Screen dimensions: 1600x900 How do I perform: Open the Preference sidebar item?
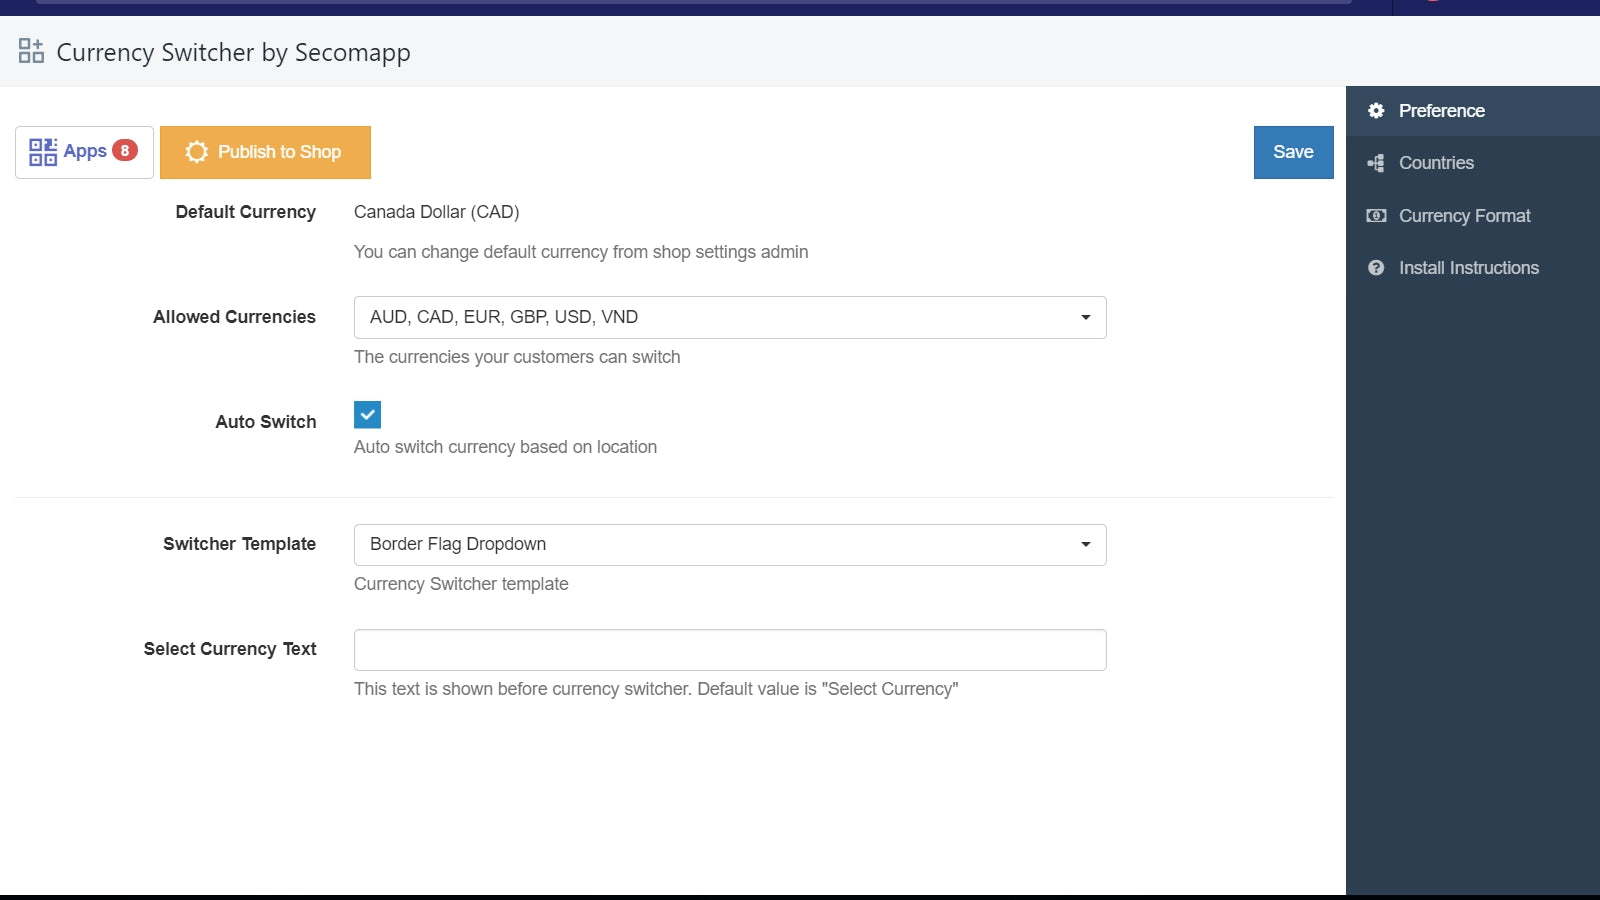click(x=1473, y=111)
